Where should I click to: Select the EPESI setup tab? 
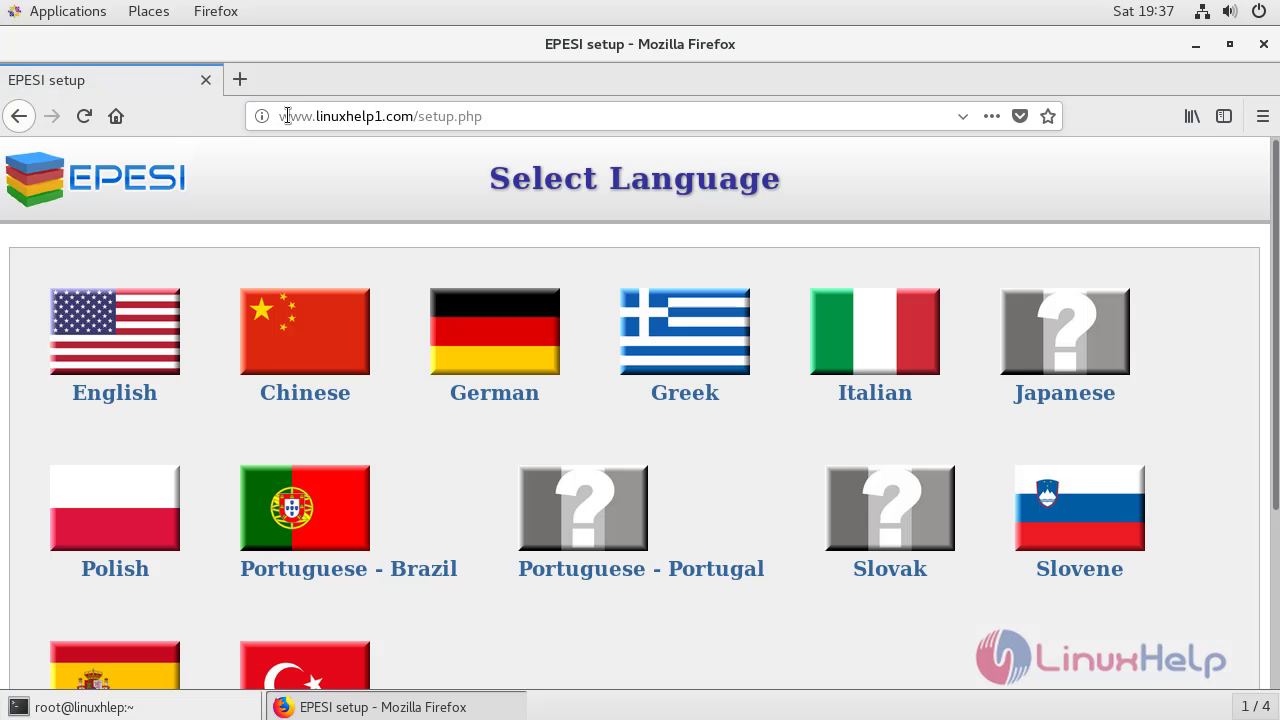(x=110, y=80)
